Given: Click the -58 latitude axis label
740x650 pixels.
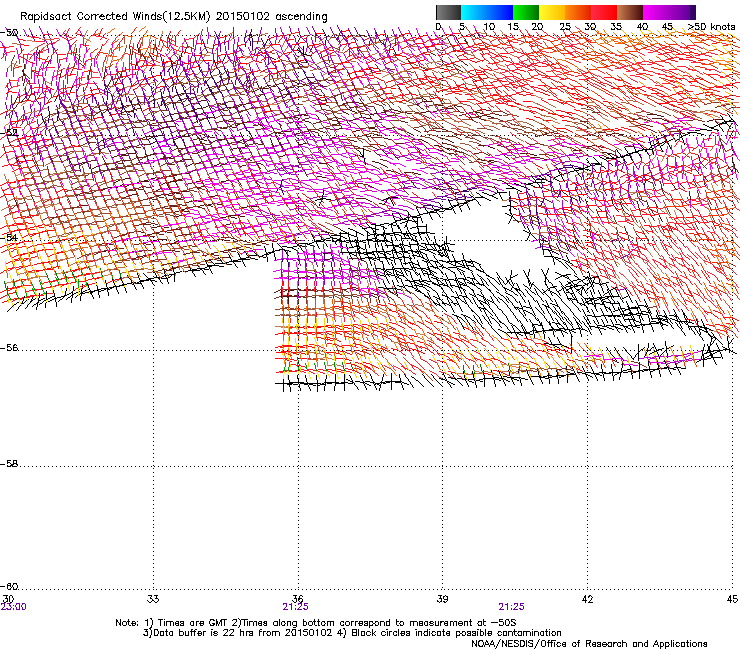Looking at the screenshot, I should tap(9, 464).
